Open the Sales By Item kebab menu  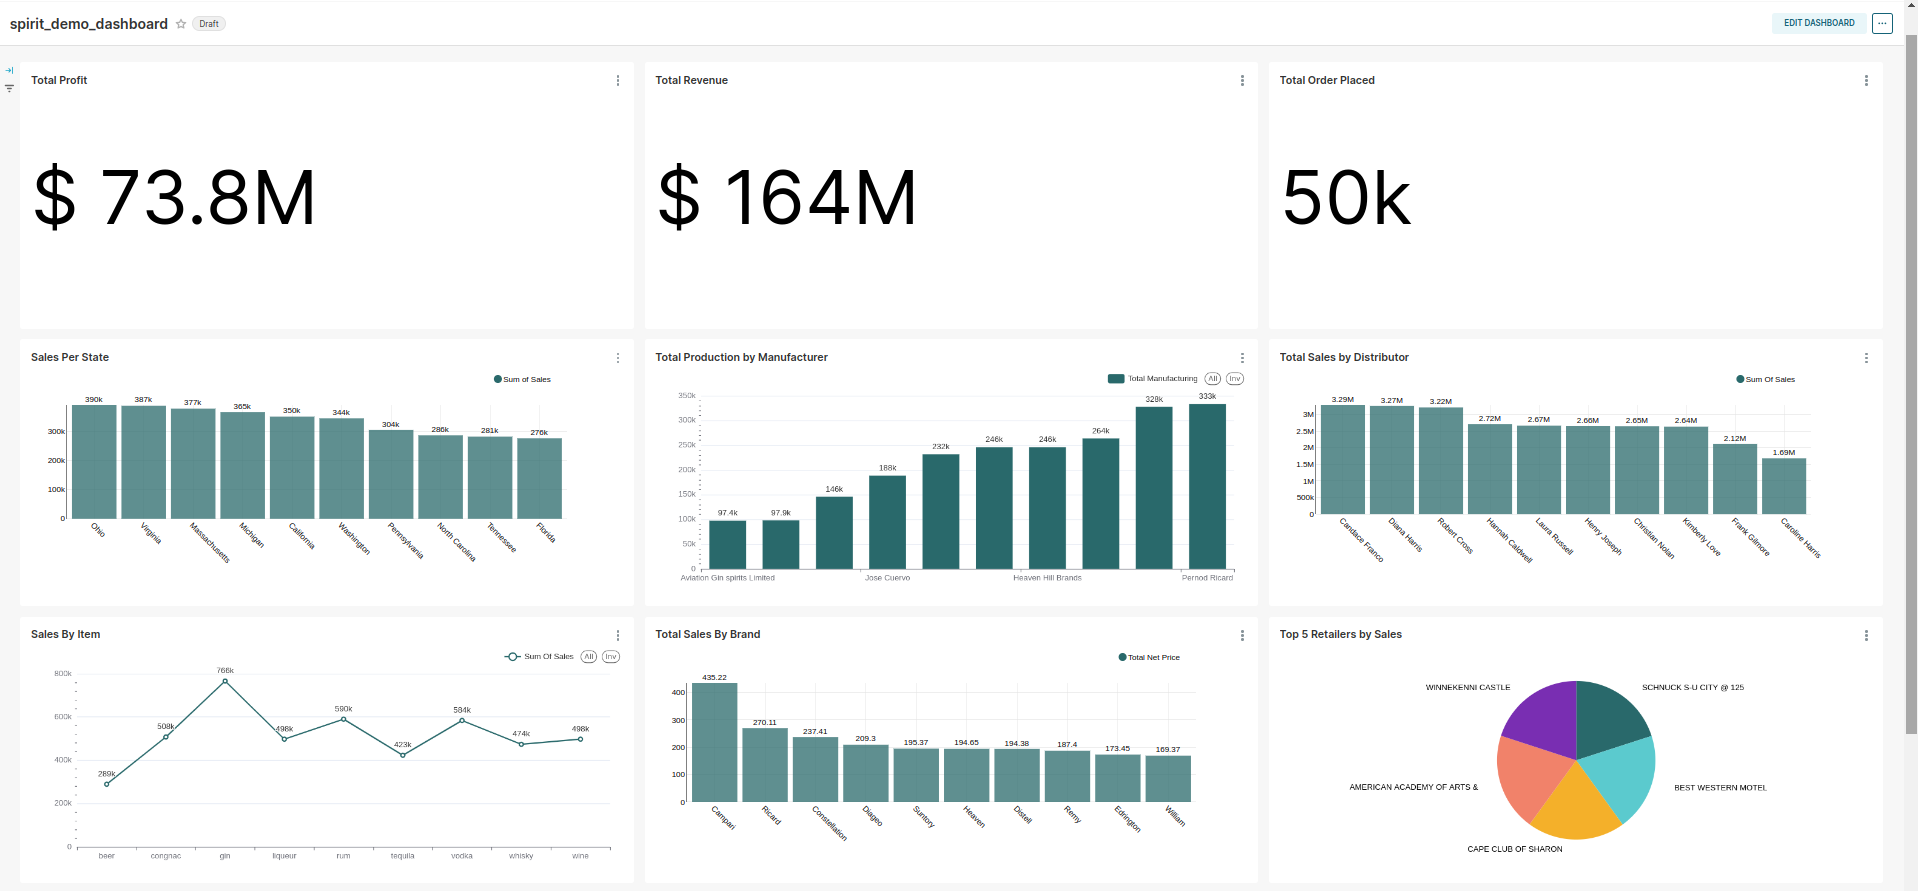tap(618, 635)
